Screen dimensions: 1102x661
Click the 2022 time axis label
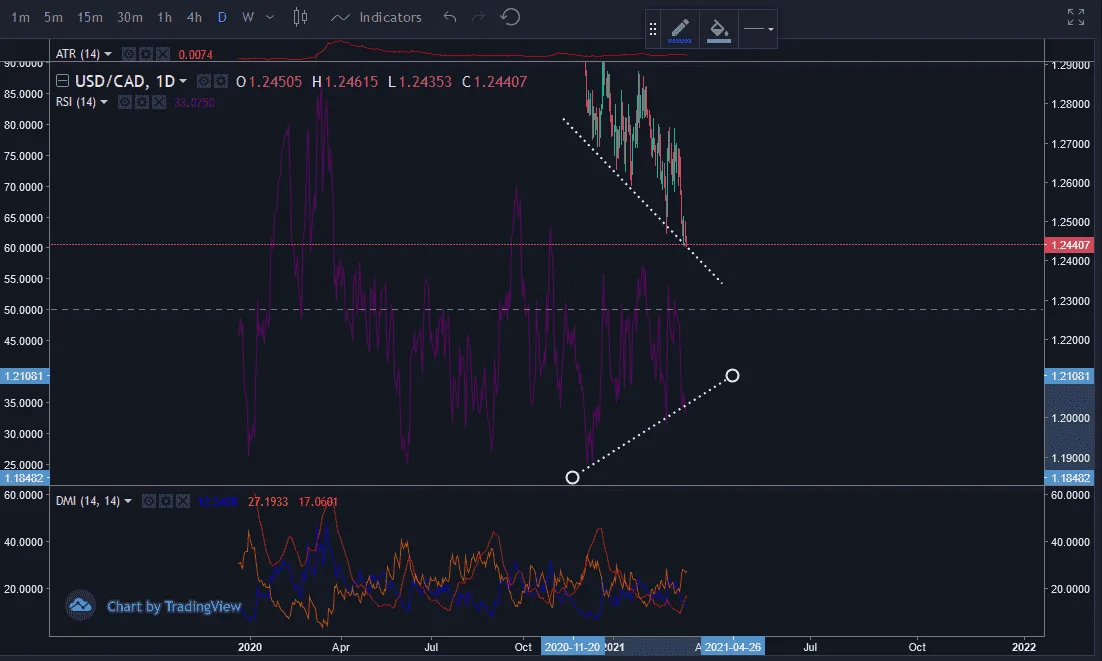tap(1024, 647)
